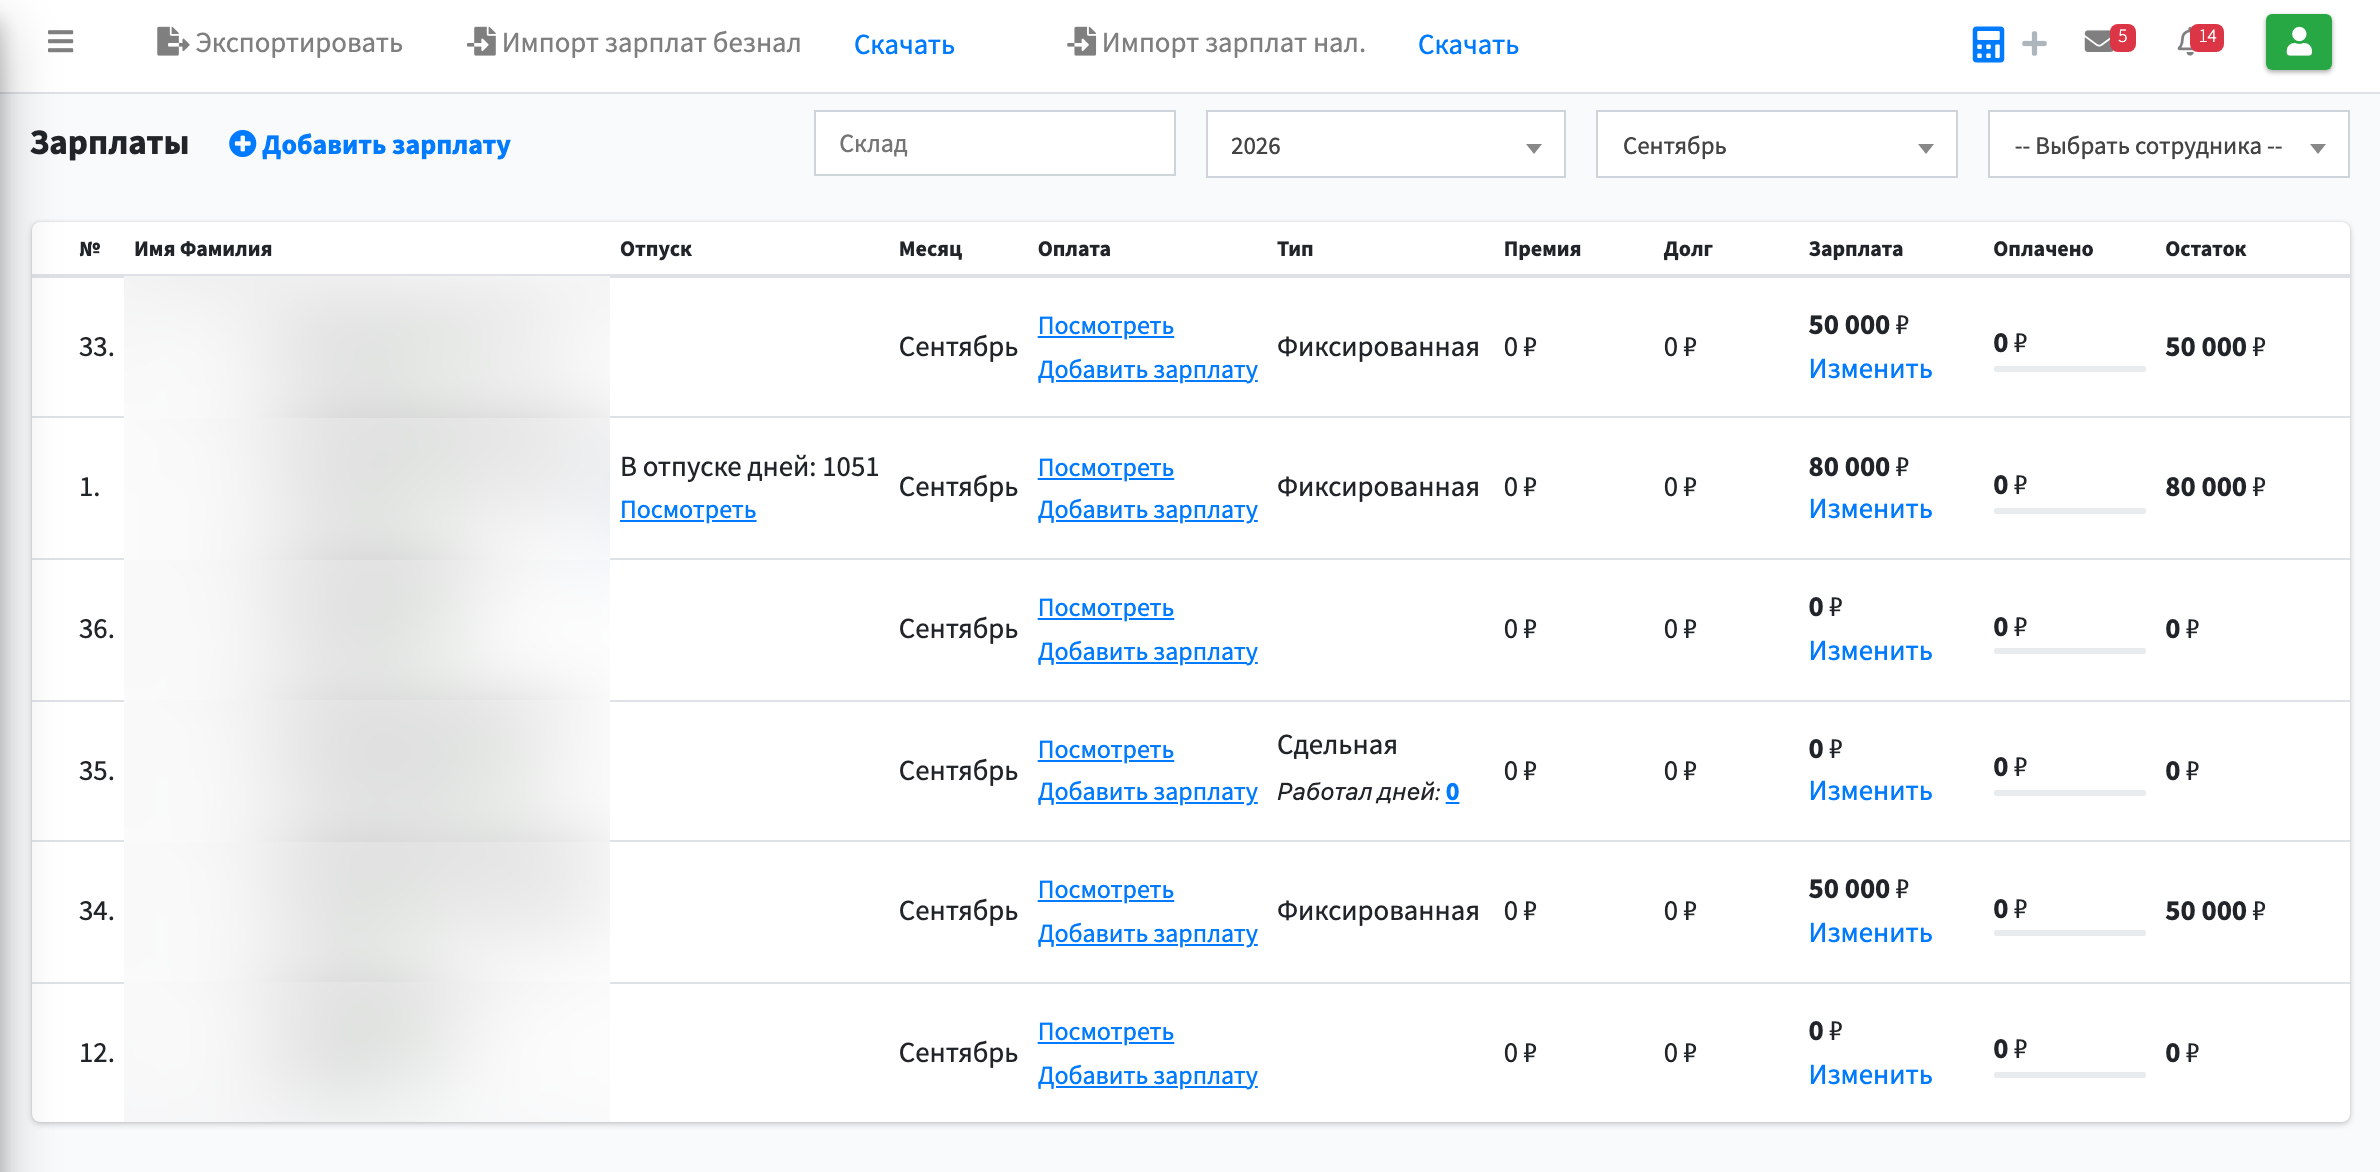This screenshot has height=1172, width=2380.
Task: Click the 80 000 ₽ remainder value
Action: (2215, 487)
